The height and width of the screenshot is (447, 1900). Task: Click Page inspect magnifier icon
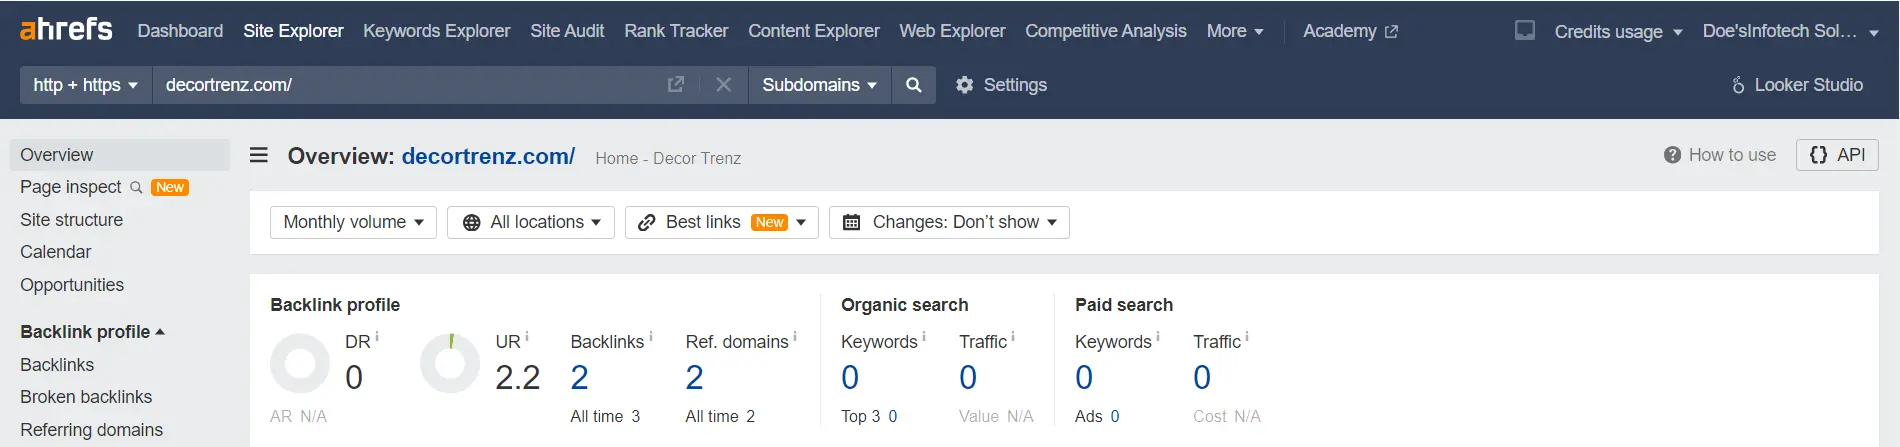pos(136,187)
